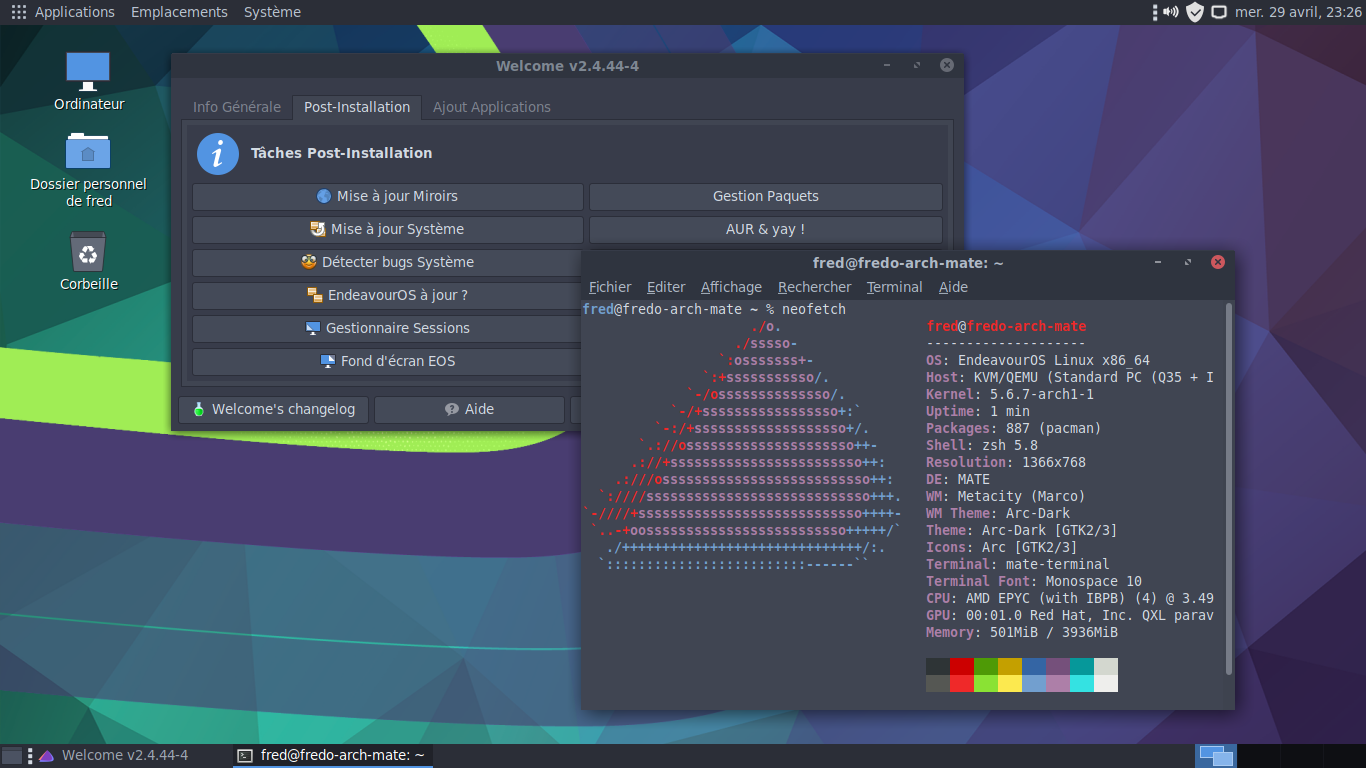The image size is (1366, 768).
Task: Open the Emplacements menu in top panel
Action: click(x=179, y=12)
